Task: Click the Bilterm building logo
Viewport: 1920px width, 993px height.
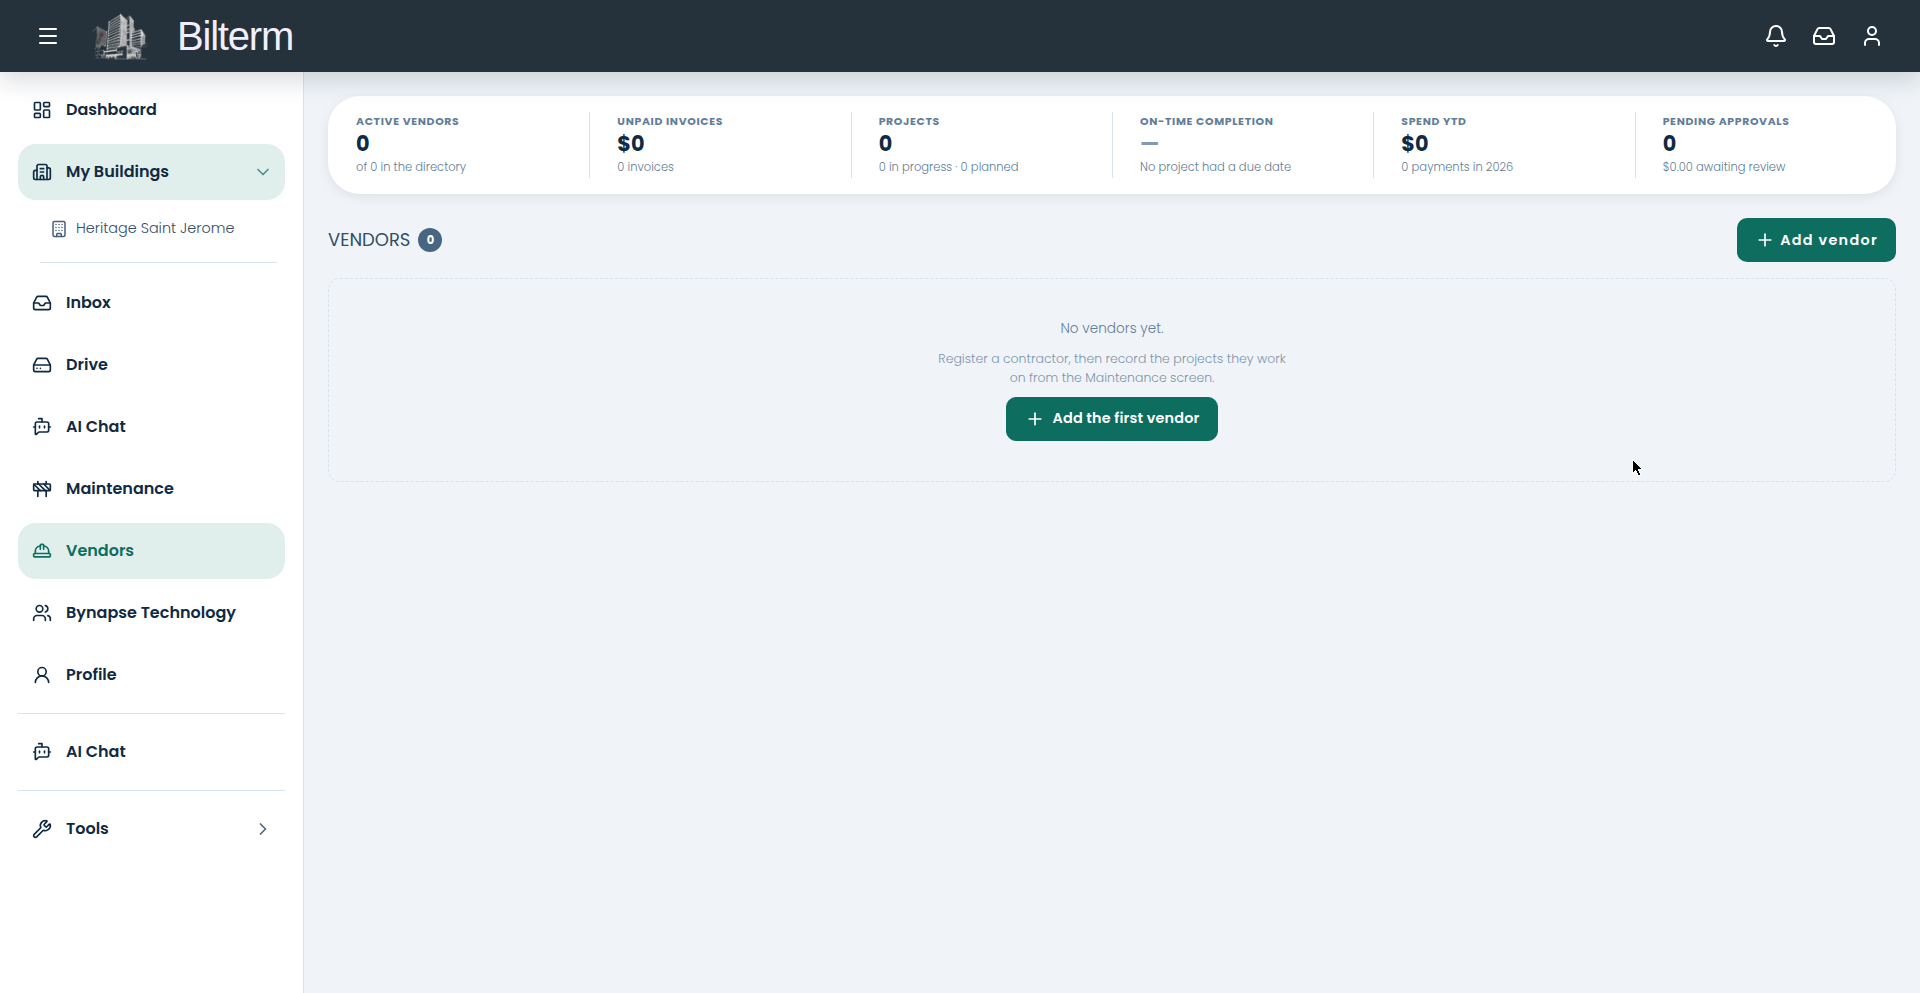Action: [x=120, y=36]
